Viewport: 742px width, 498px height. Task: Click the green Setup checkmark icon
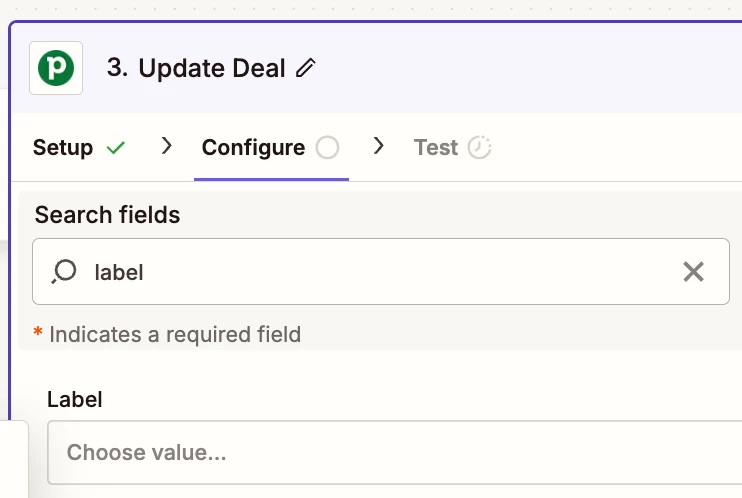tap(115, 148)
